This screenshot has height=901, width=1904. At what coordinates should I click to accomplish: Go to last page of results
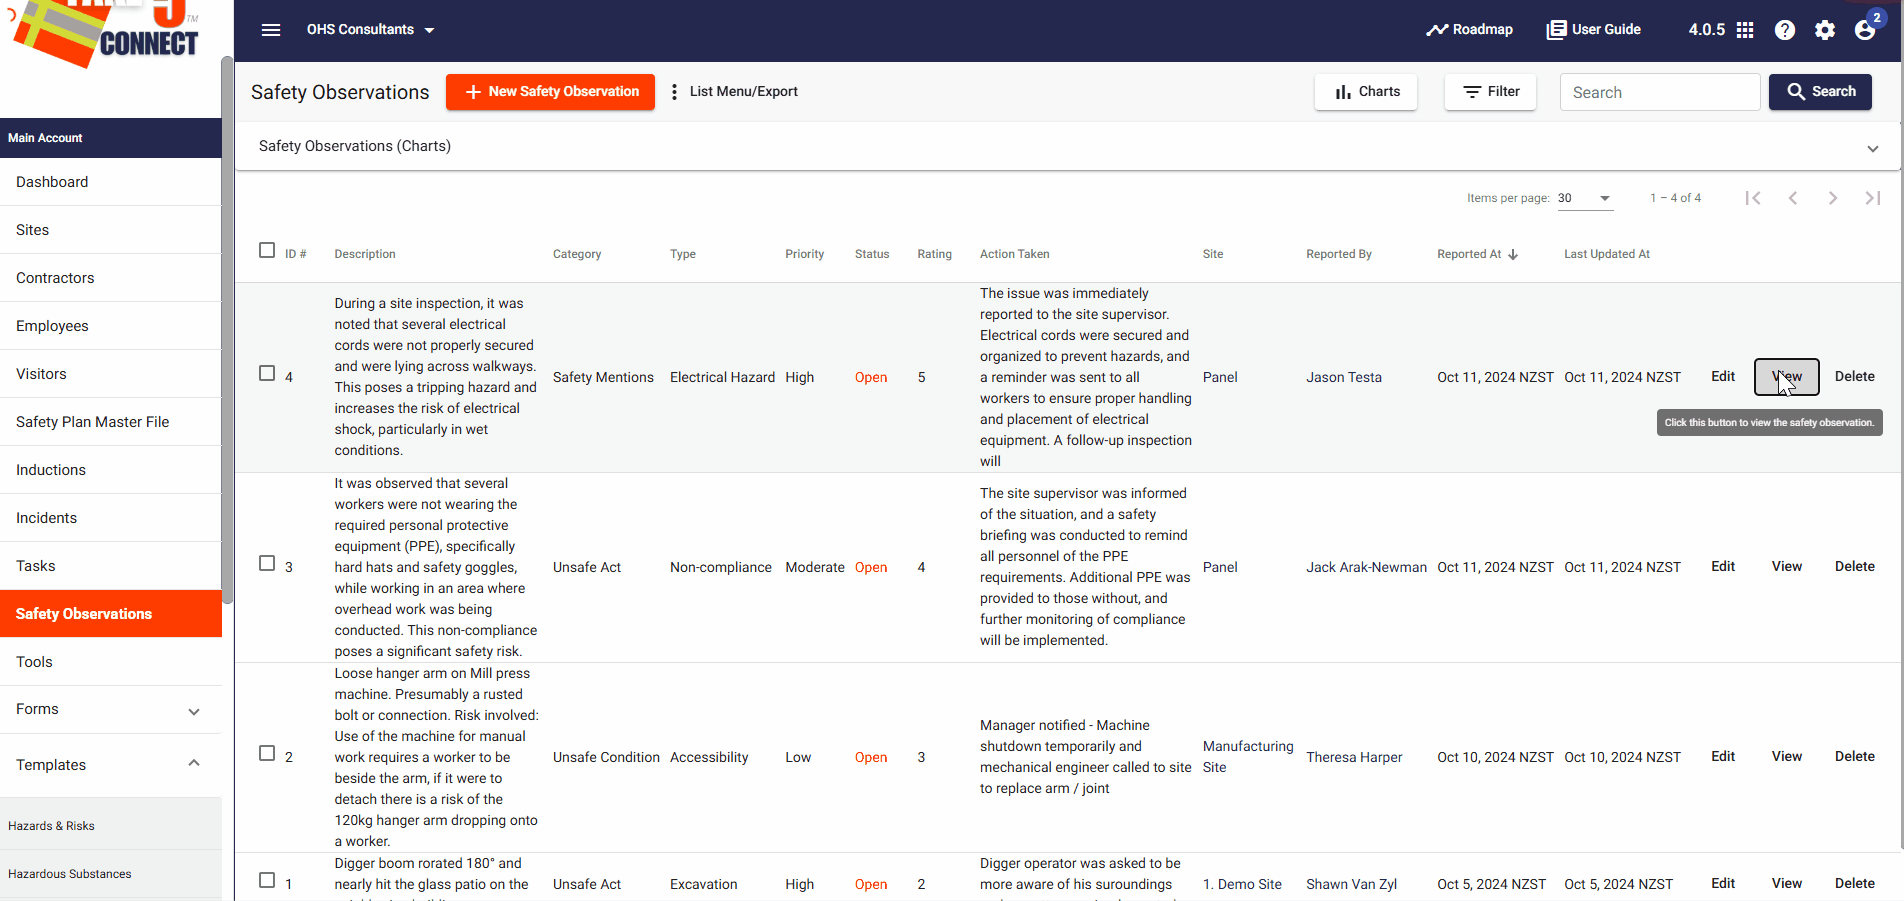tap(1873, 198)
